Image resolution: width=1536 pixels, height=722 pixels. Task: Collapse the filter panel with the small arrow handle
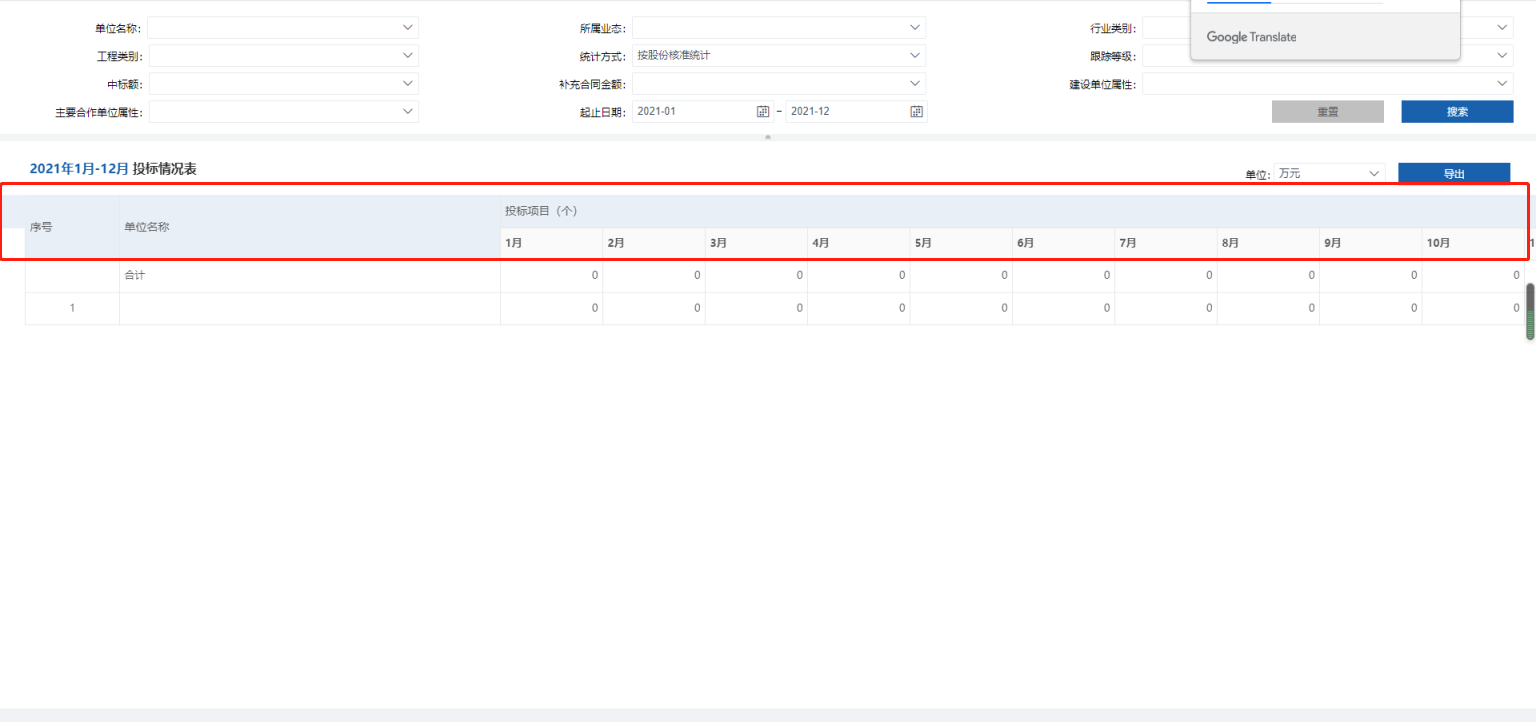click(x=768, y=137)
